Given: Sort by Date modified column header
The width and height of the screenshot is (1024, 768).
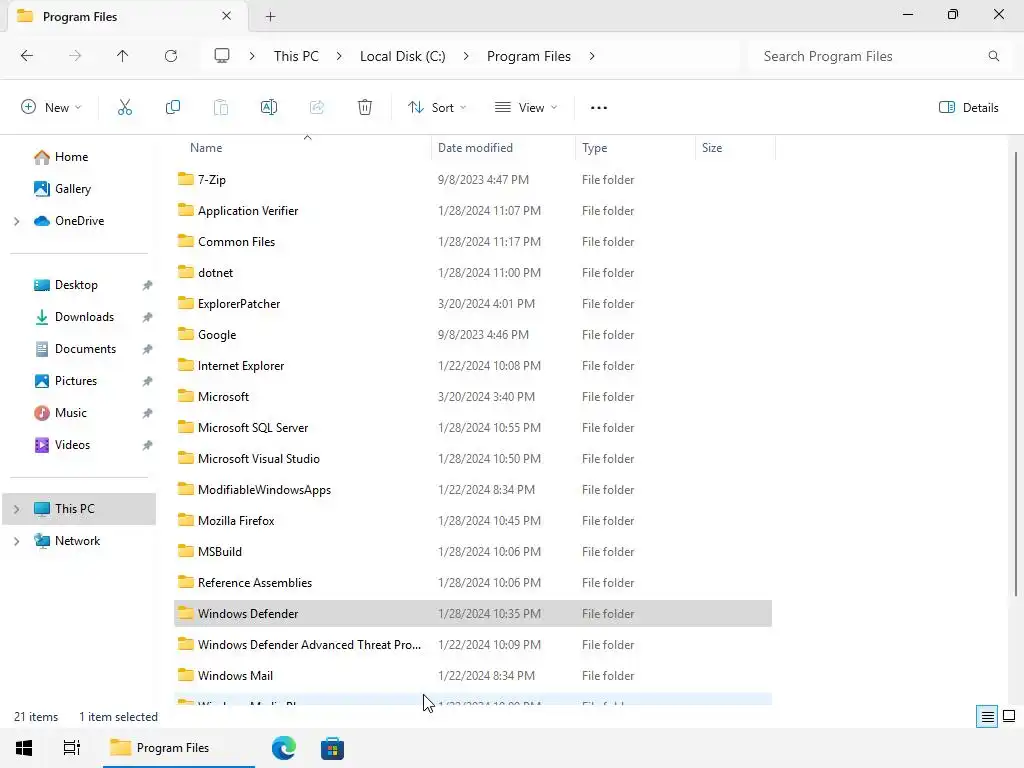Looking at the screenshot, I should click(x=503, y=148).
